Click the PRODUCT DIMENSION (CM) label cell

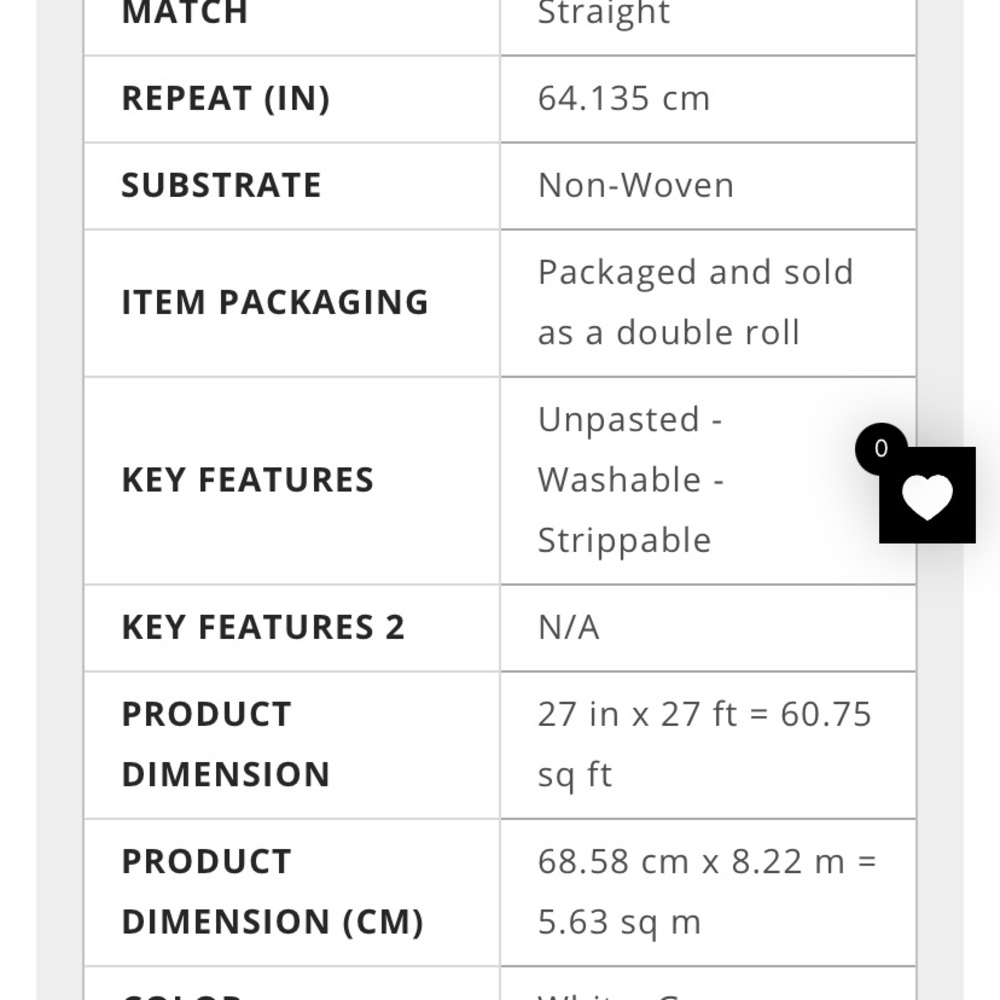pyautogui.click(x=272, y=891)
